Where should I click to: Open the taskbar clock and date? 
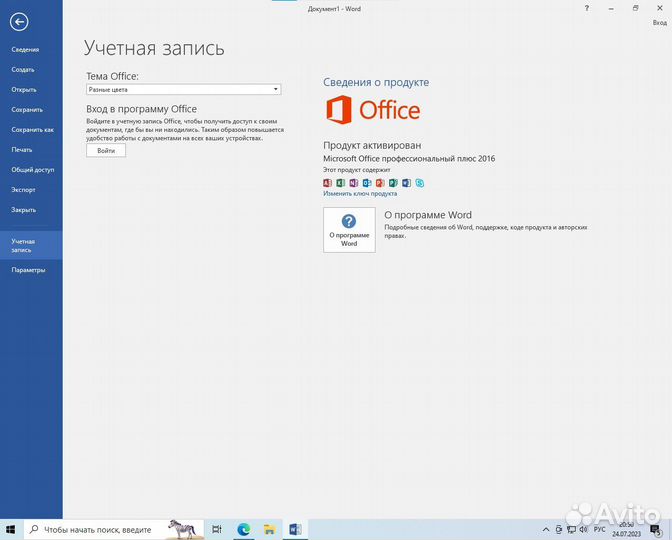627,530
